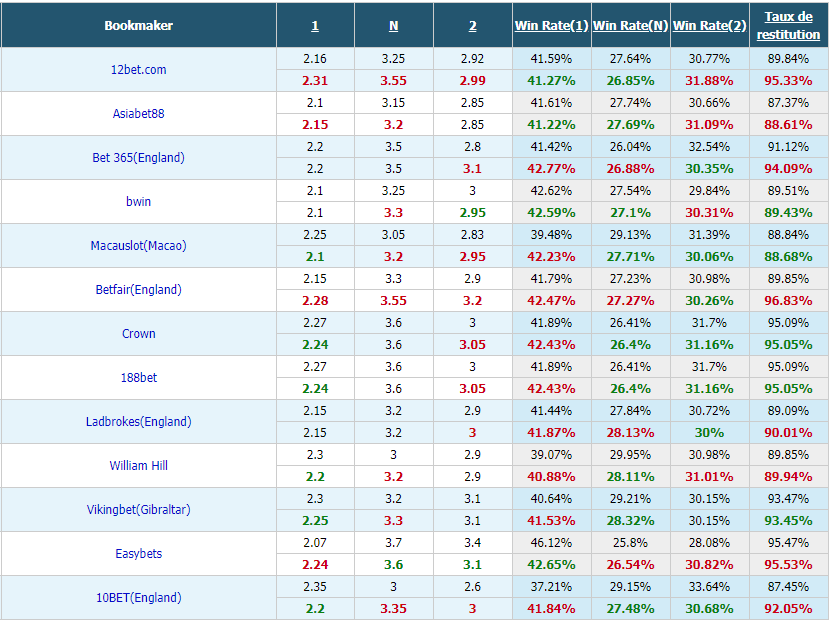Sort by Win Rate(1) header
Viewport: 830px width, 620px height.
click(552, 25)
